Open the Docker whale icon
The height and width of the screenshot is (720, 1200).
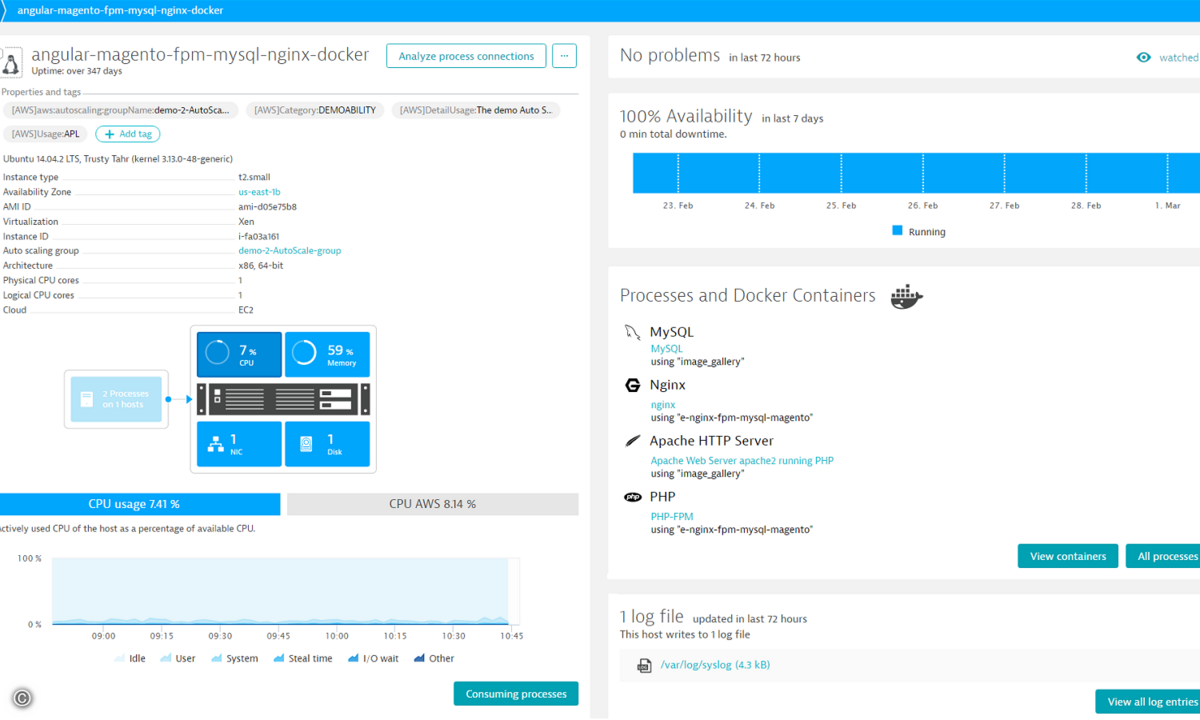tap(906, 296)
